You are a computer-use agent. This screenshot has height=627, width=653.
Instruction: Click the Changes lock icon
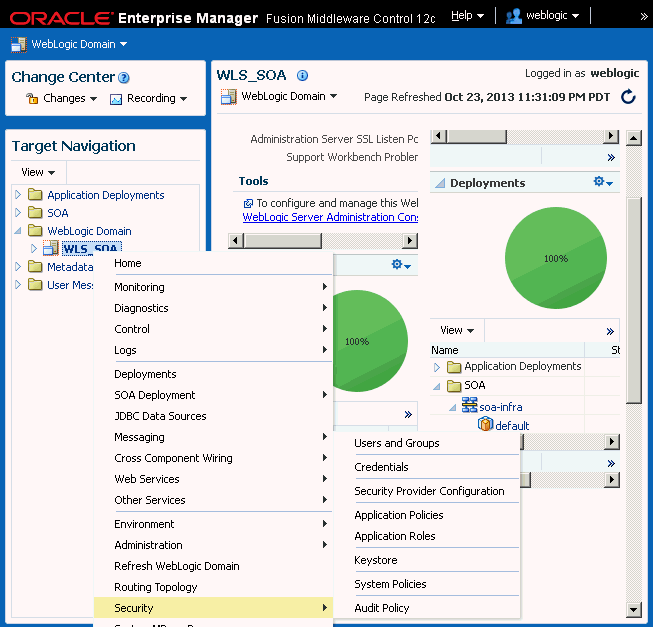(31, 99)
